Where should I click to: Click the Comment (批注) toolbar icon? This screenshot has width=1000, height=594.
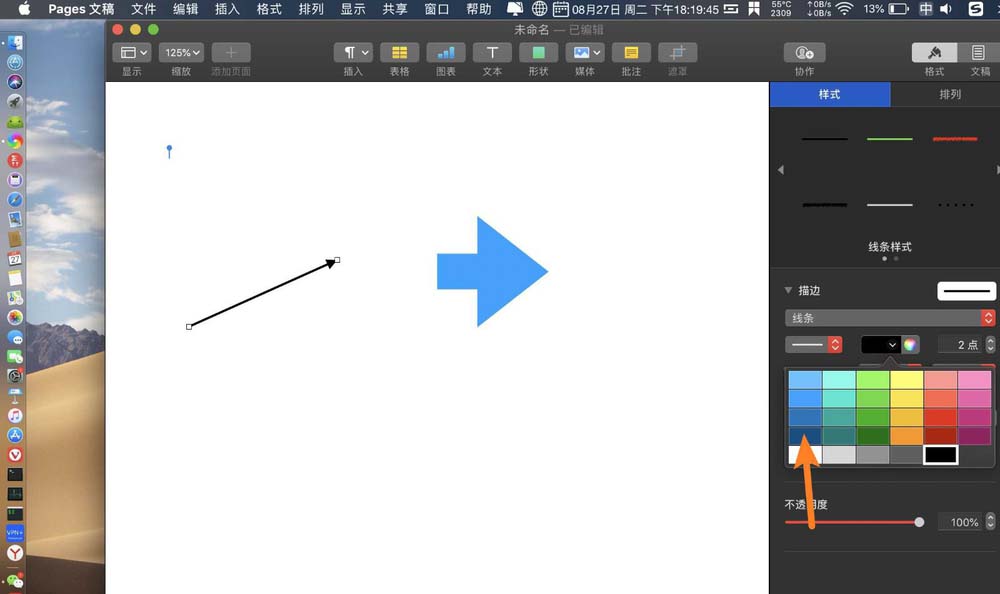[631, 52]
